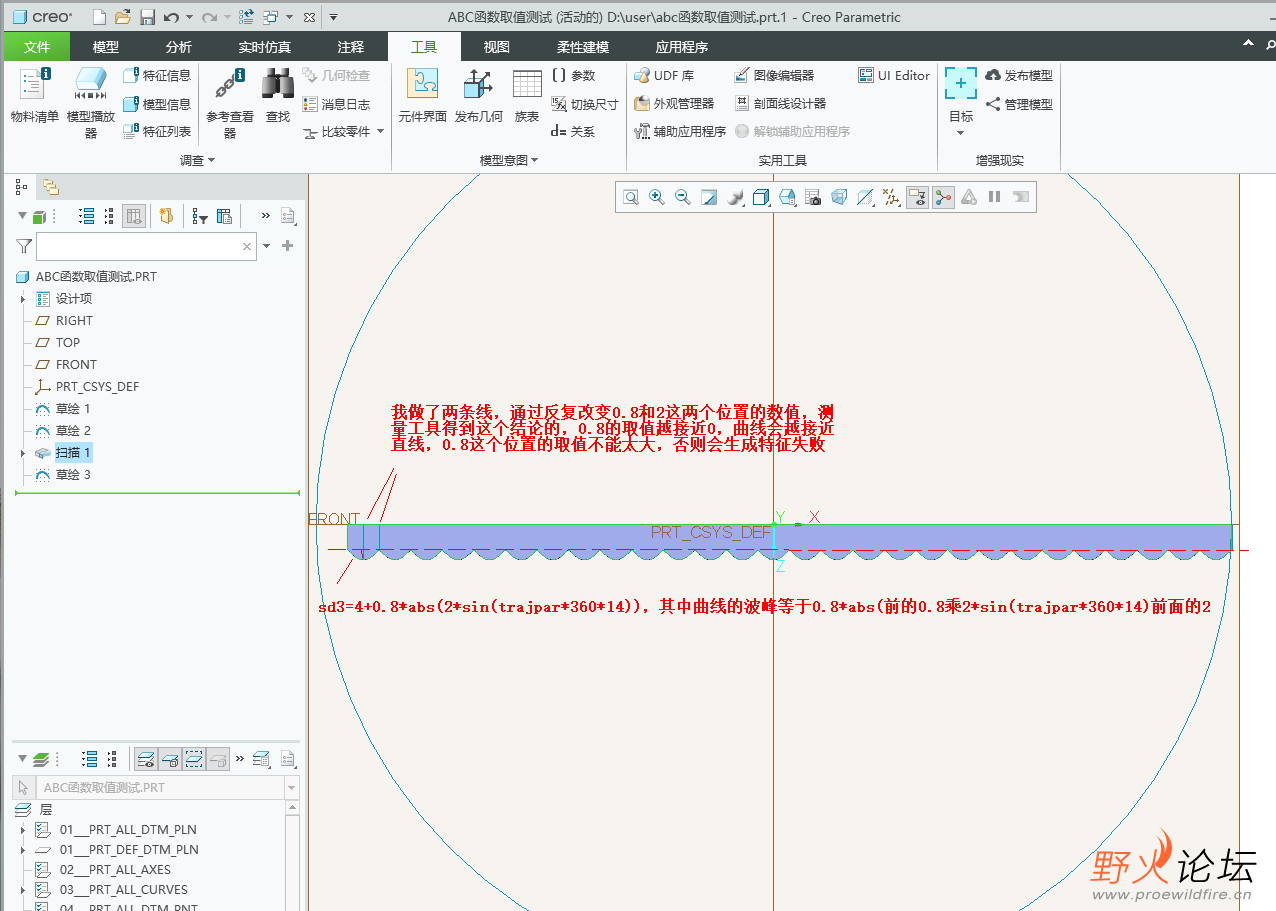Click the zoom out magnifier icon
Viewport: 1276px width, 911px height.
coord(683,197)
